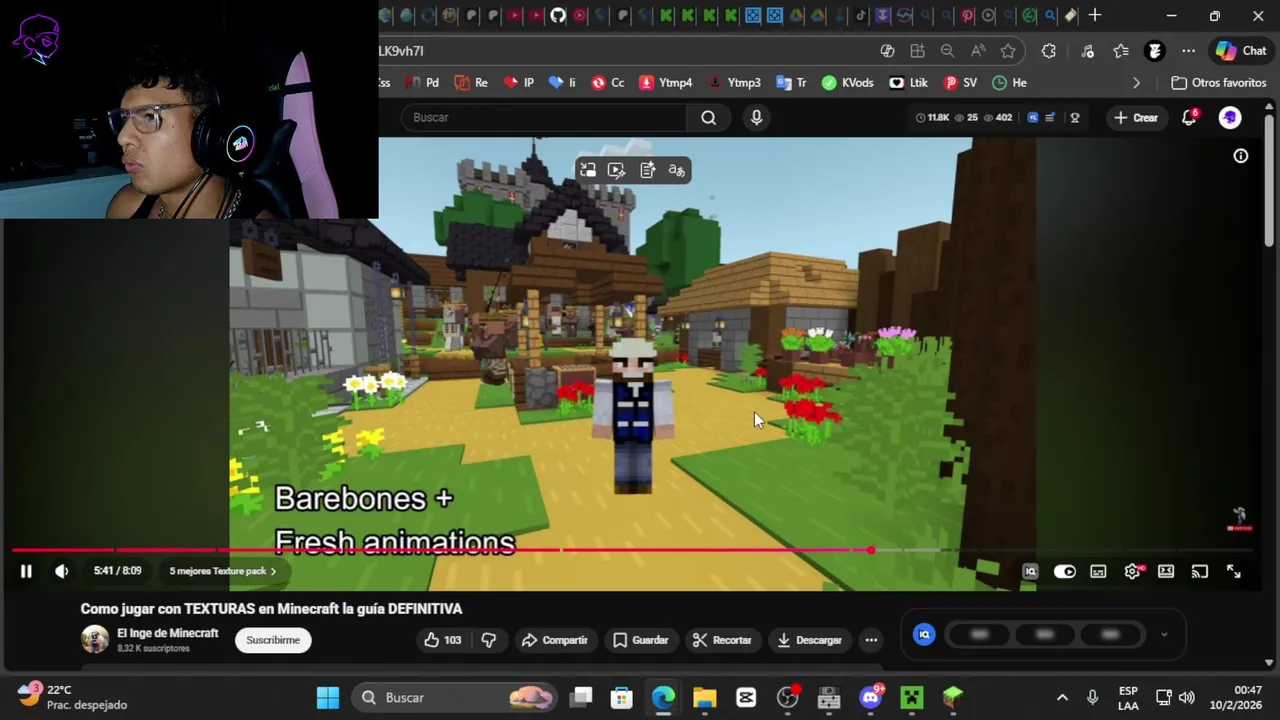Open the Otros favoritos folder
1280x720 pixels.
point(1219,83)
